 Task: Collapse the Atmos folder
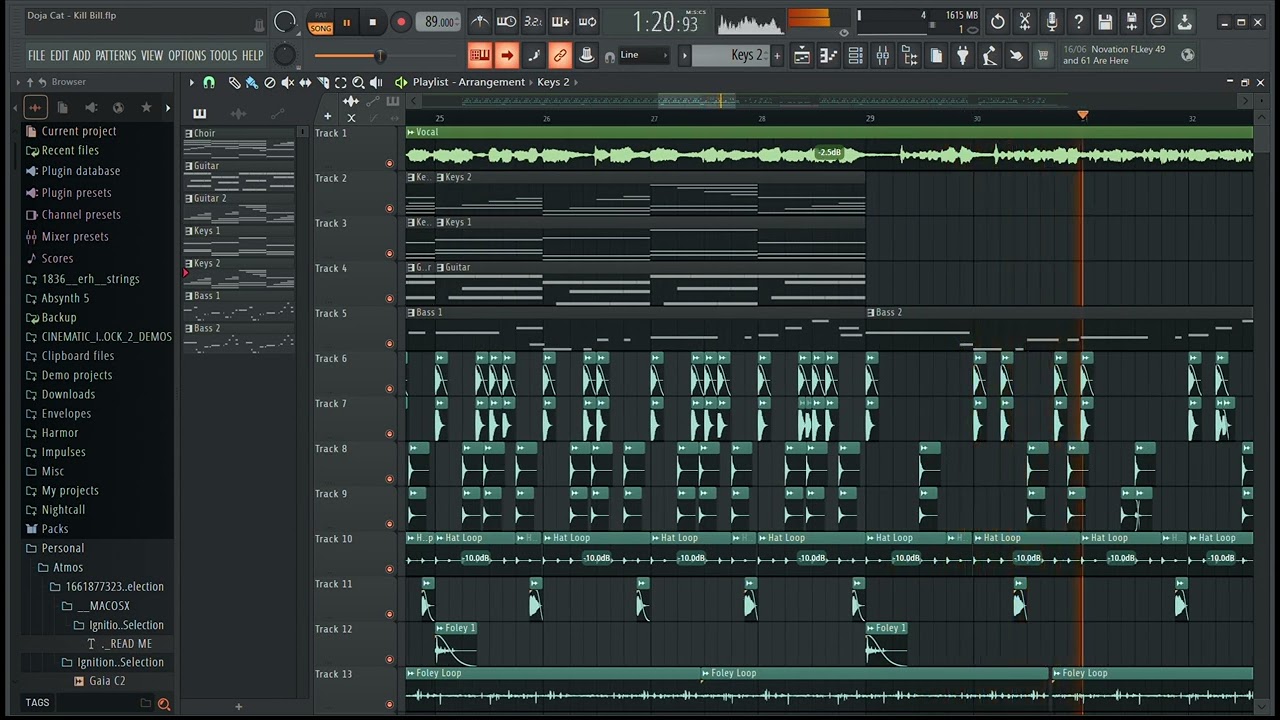[x=68, y=567]
